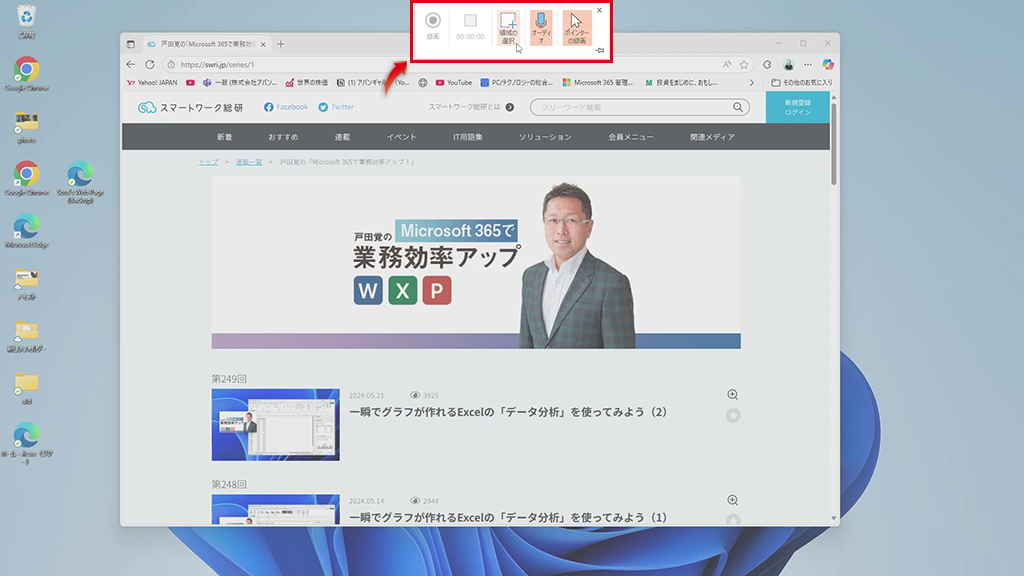Viewport: 1024px width, 576px height.
Task: Open the 世界の株価 bookmark
Action: click(x=306, y=83)
